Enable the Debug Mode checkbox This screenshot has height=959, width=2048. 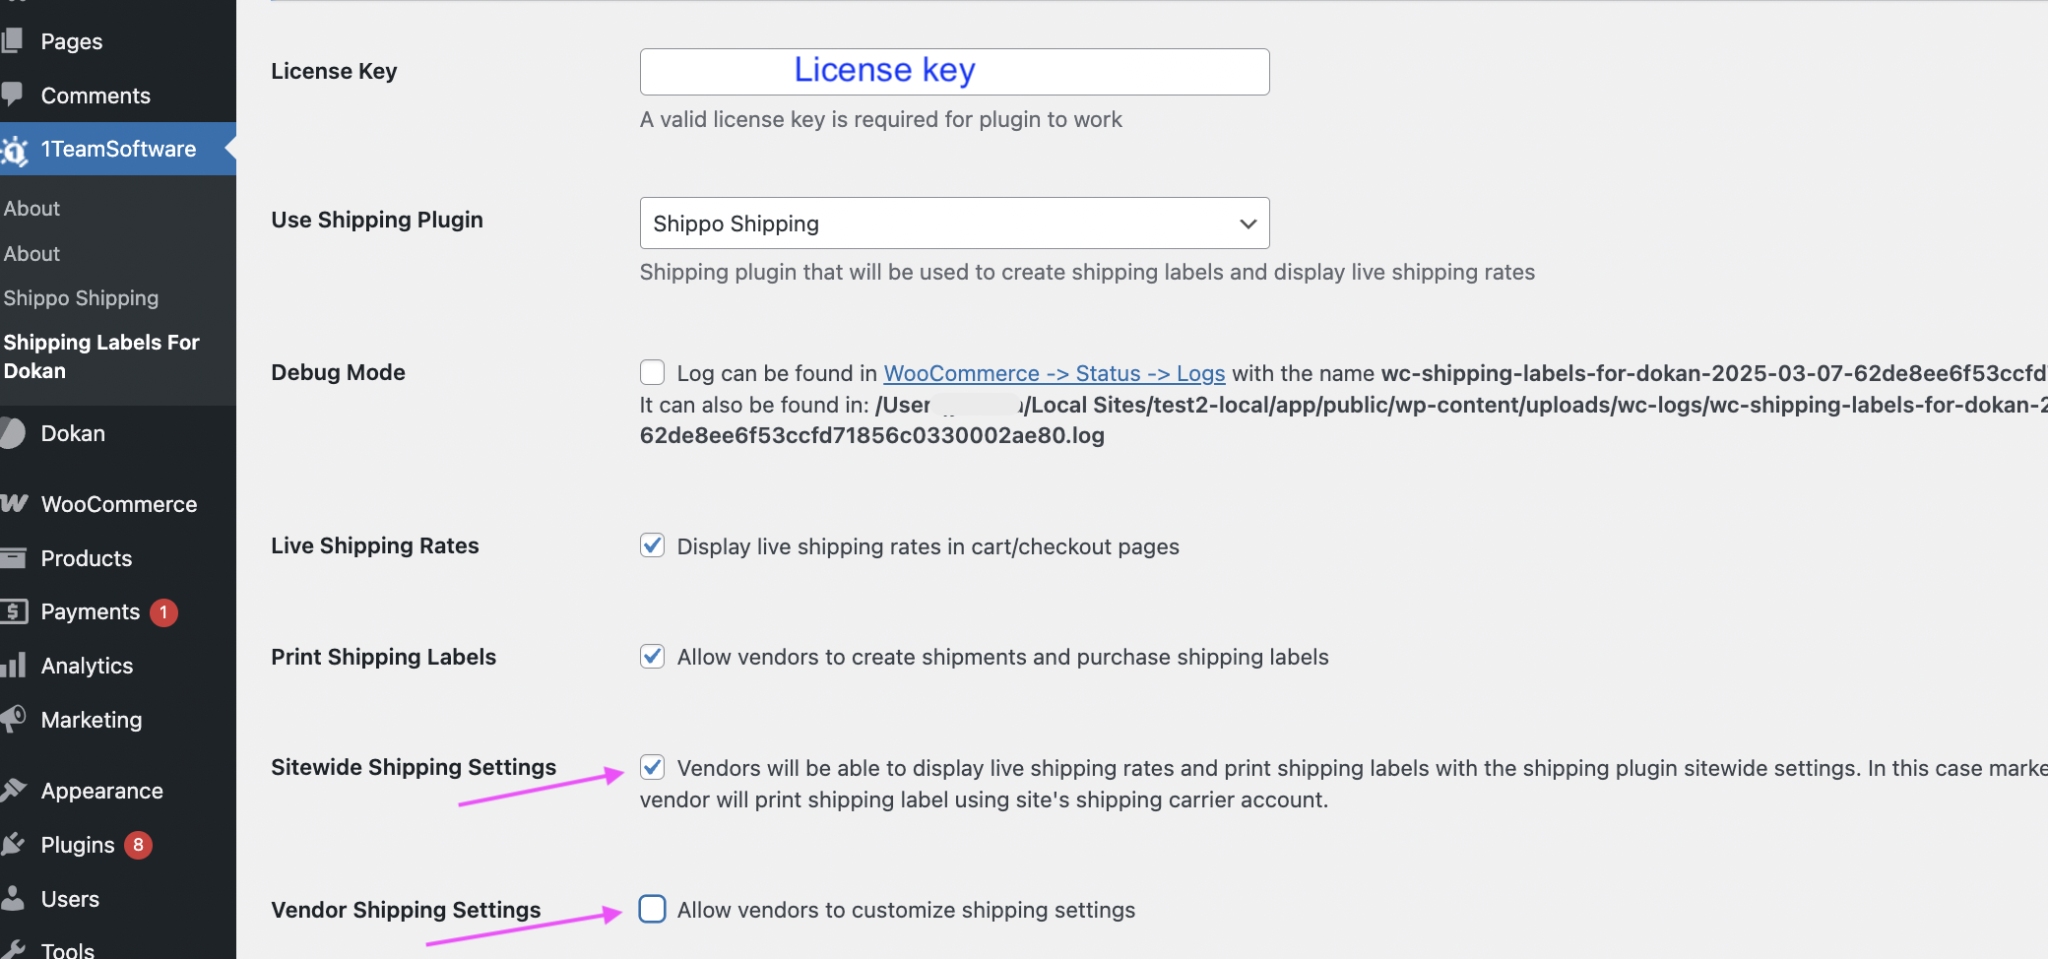click(x=652, y=372)
